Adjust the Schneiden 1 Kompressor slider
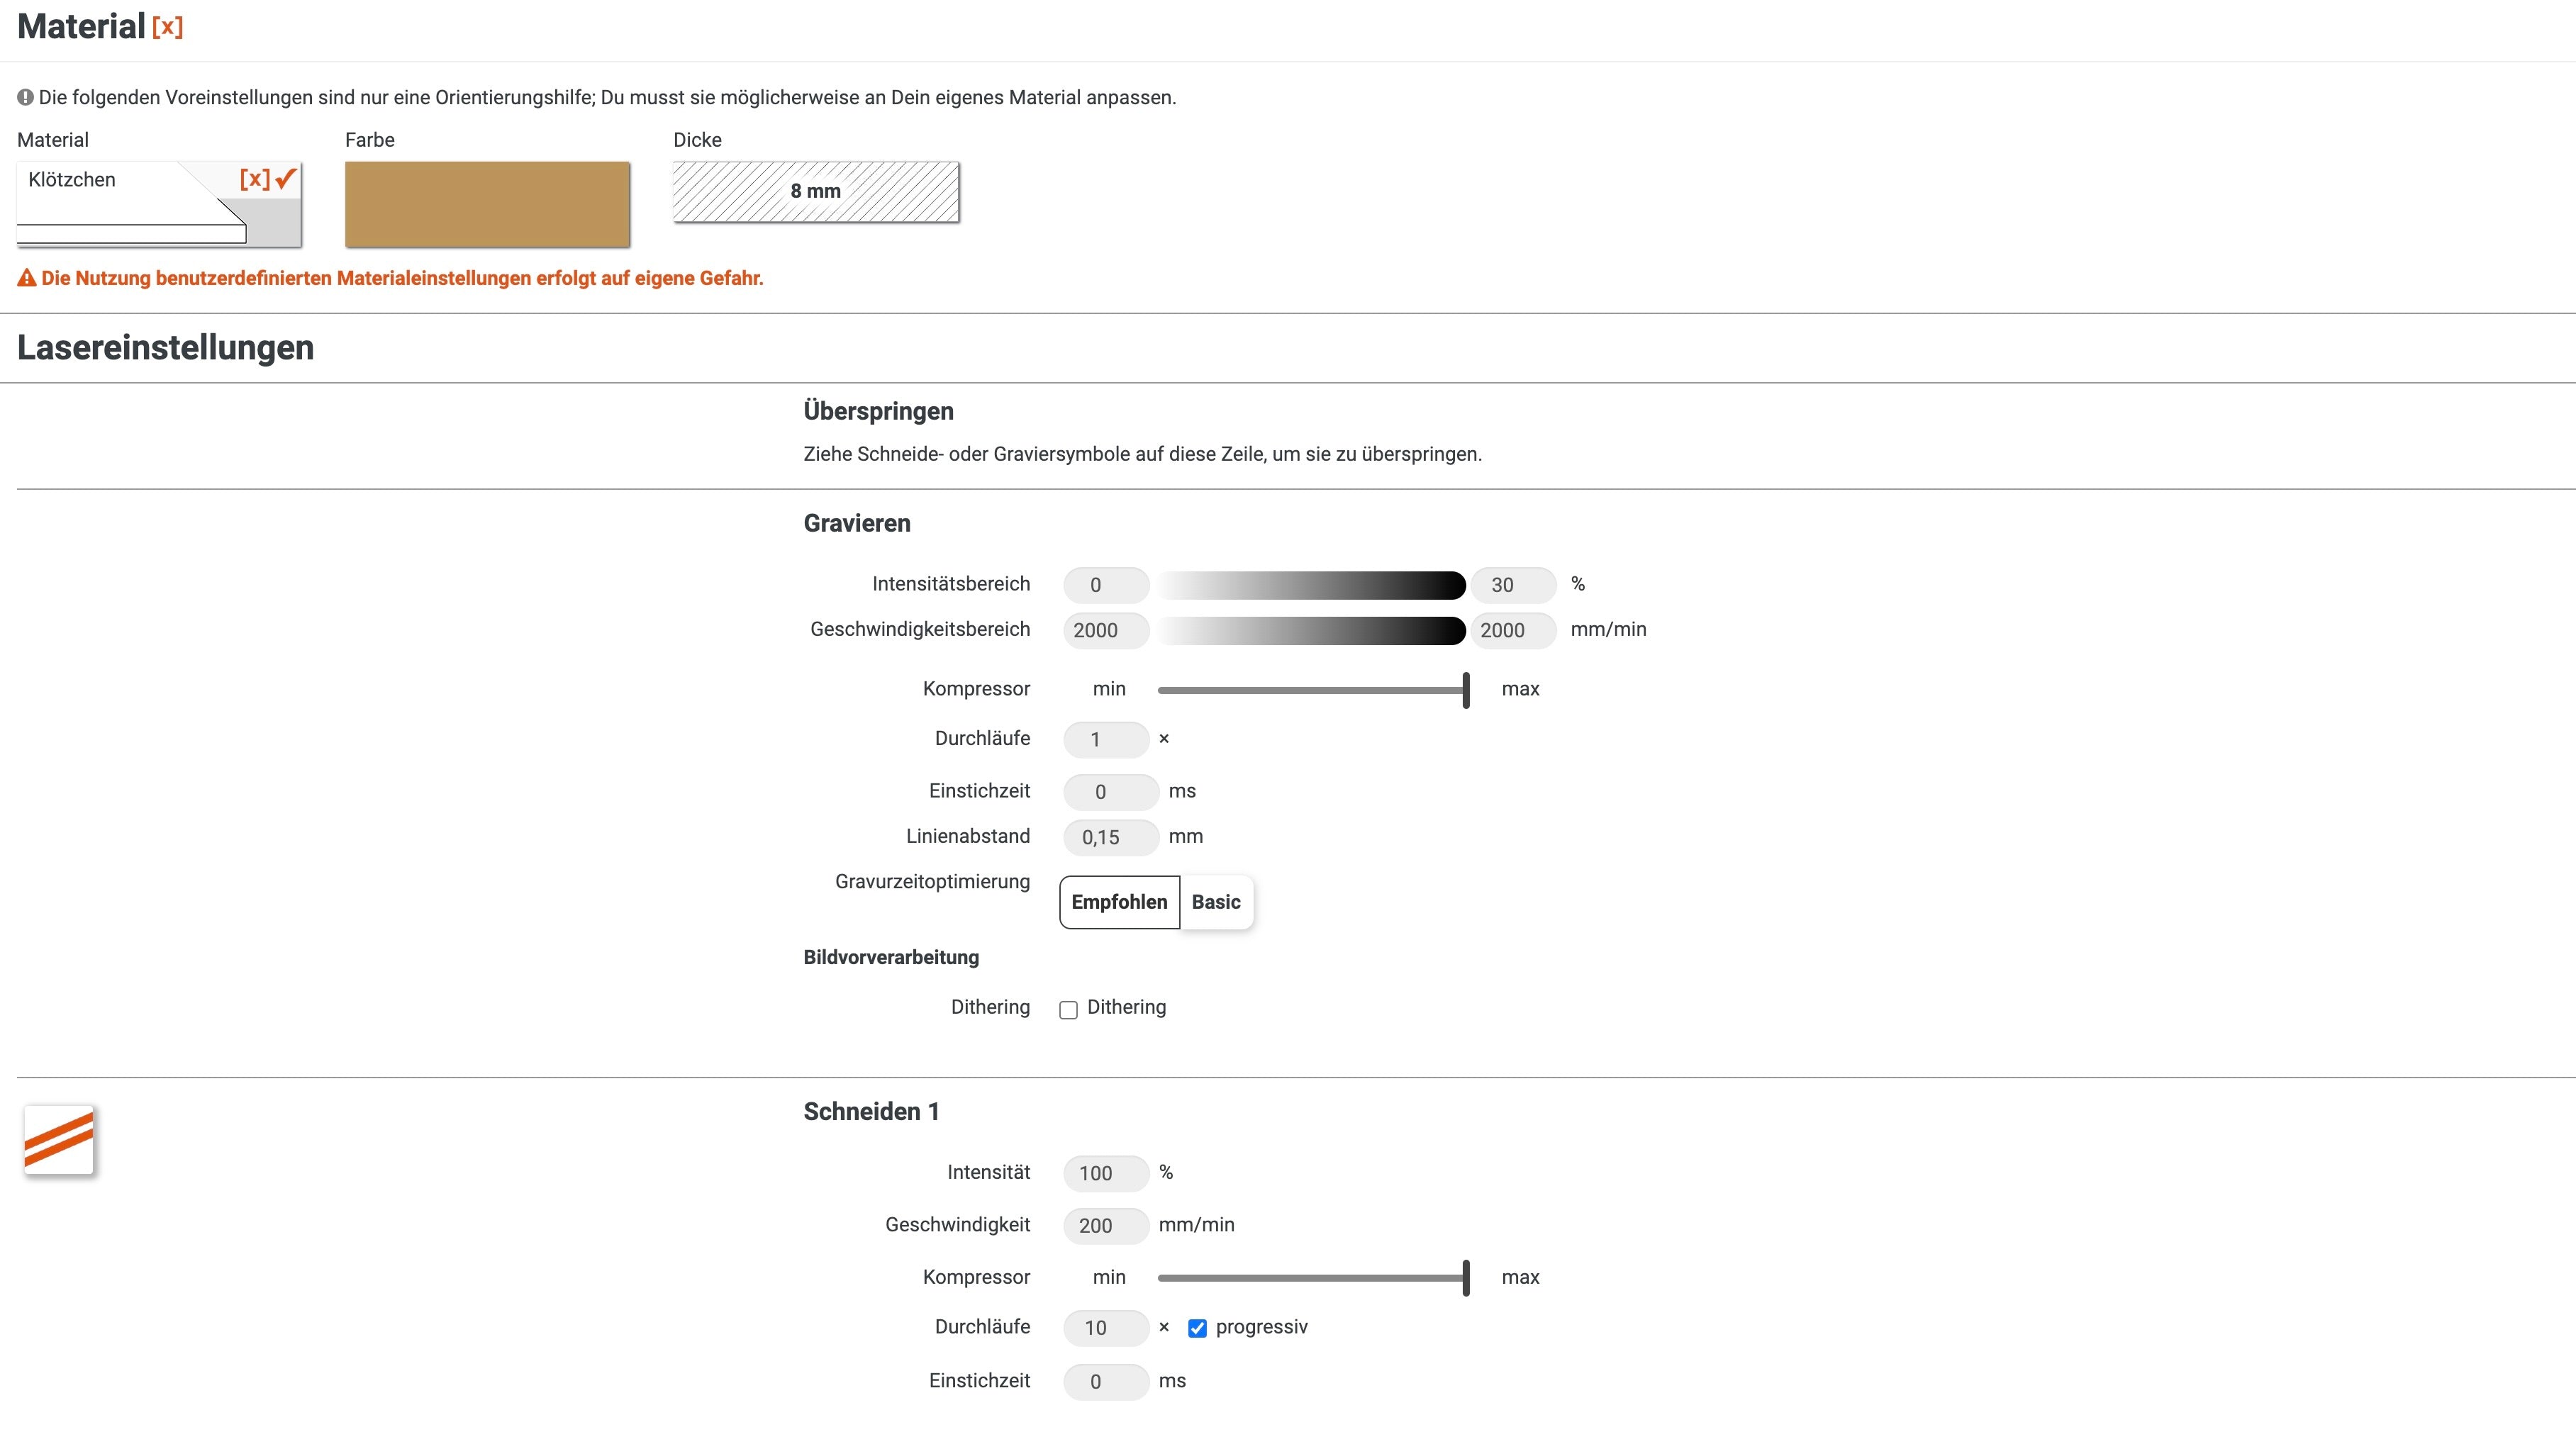The height and width of the screenshot is (1449, 2576). pyautogui.click(x=1313, y=1278)
